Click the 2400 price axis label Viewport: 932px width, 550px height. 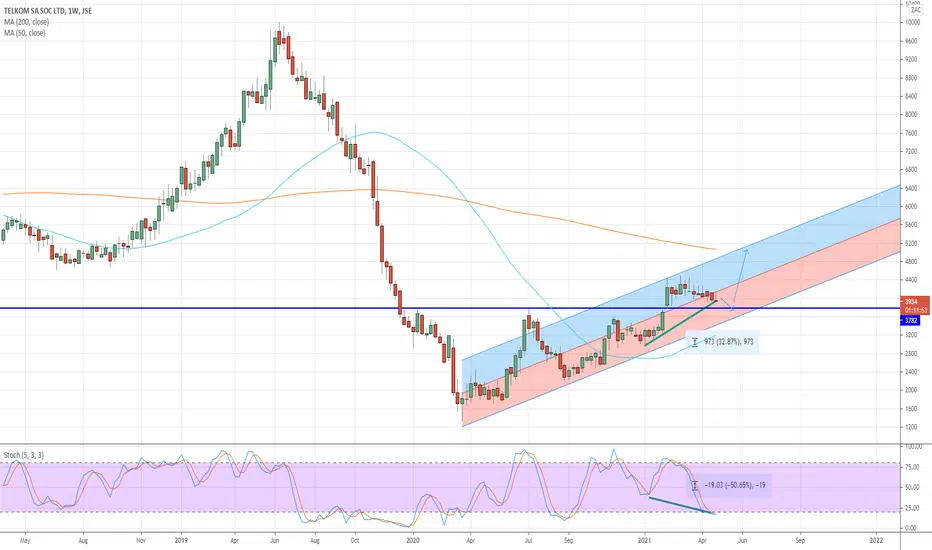click(911, 372)
